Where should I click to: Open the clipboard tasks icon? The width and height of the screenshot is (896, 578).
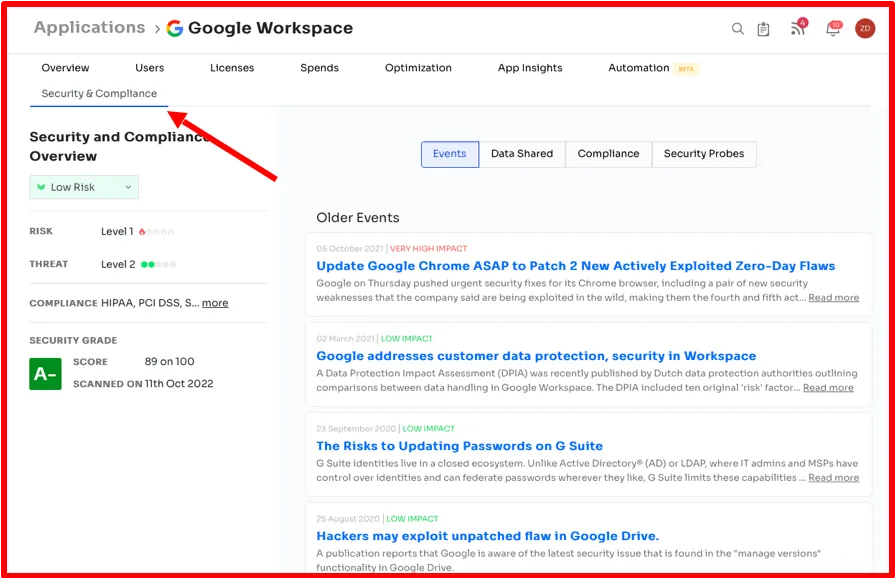tap(763, 29)
